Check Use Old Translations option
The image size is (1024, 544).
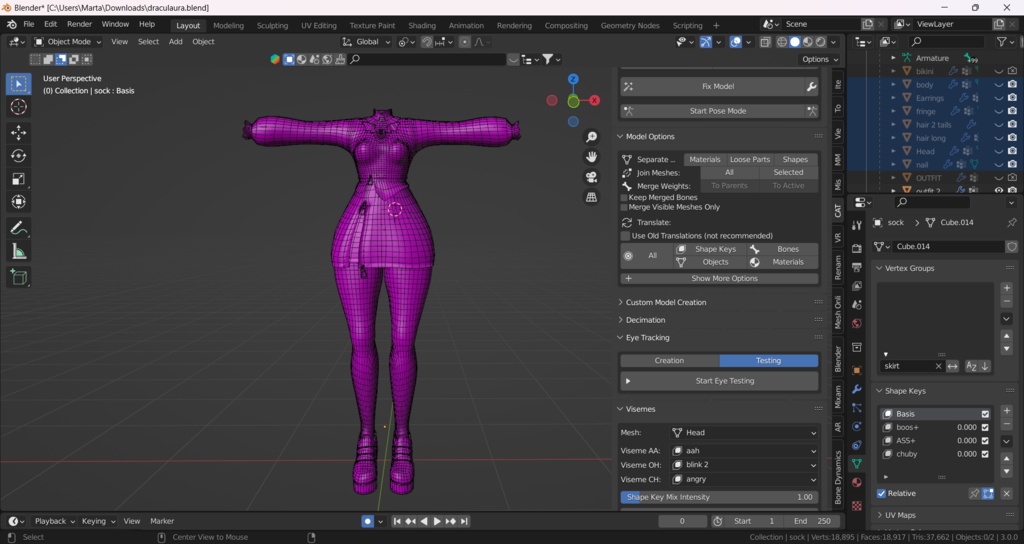(x=626, y=236)
